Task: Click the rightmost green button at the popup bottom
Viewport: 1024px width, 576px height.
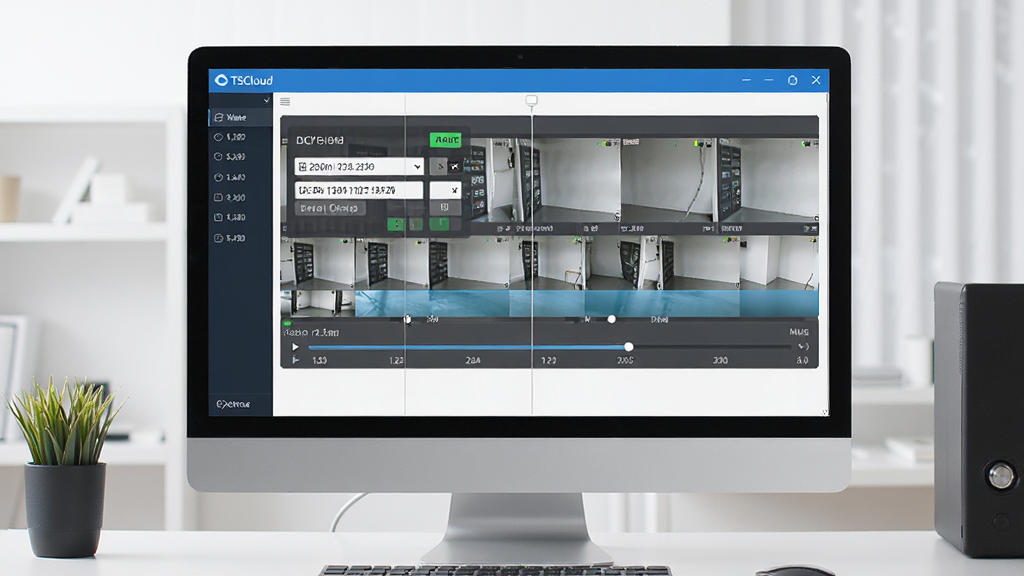Action: tap(440, 224)
